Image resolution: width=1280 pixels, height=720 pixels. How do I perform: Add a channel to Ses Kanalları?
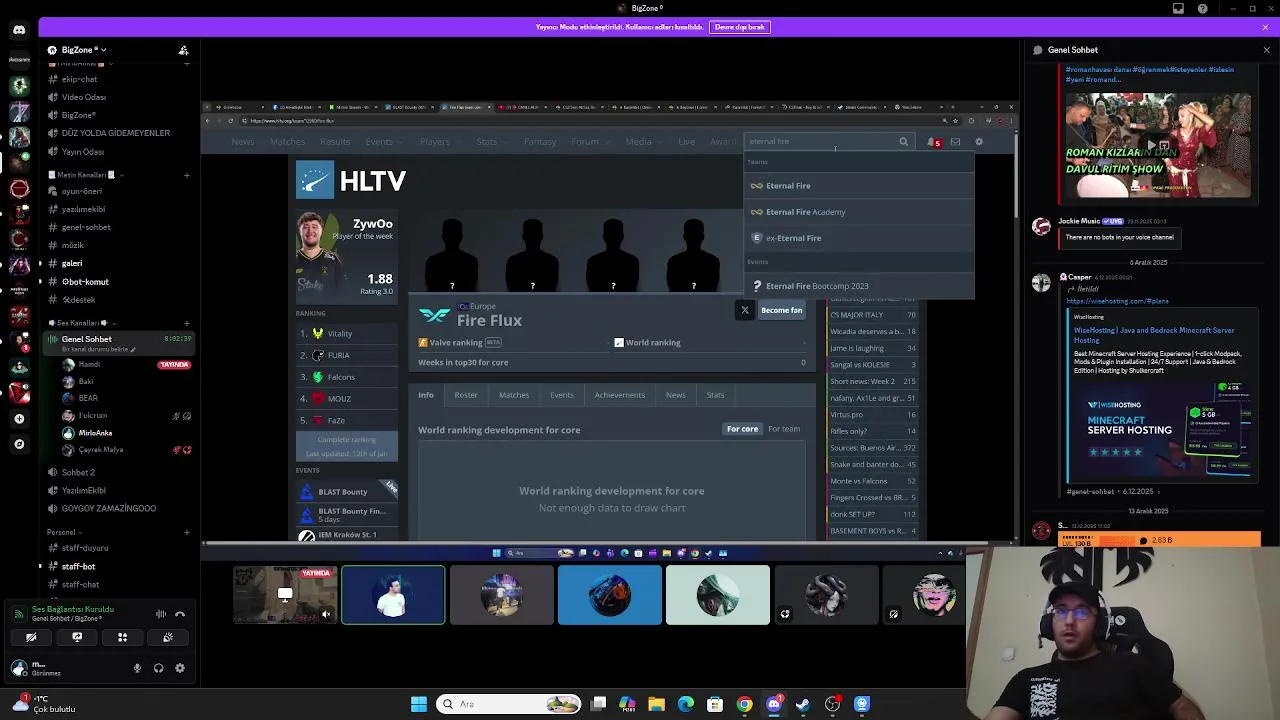tap(186, 323)
